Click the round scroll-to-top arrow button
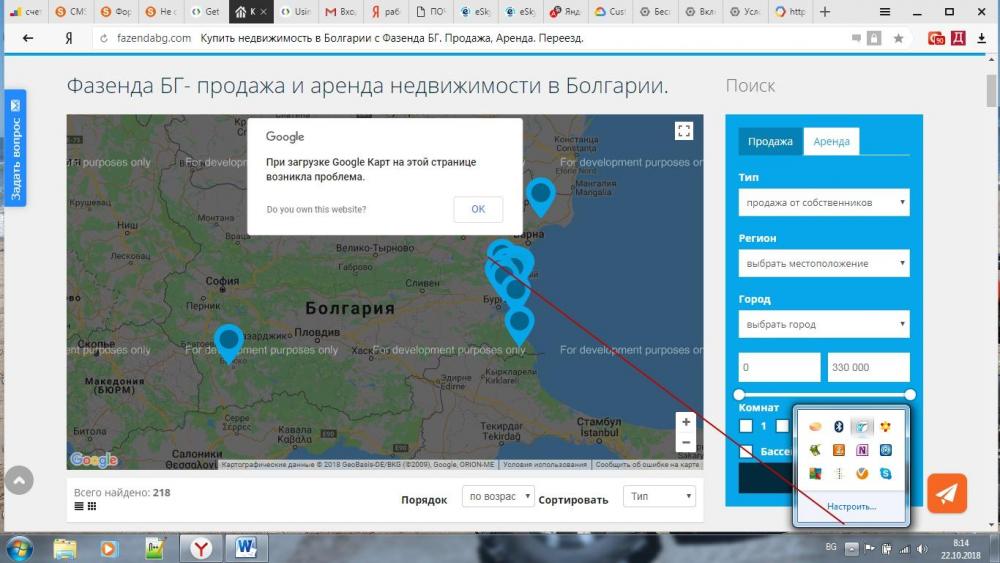Screen dimensions: 1000x563 [x=19, y=480]
